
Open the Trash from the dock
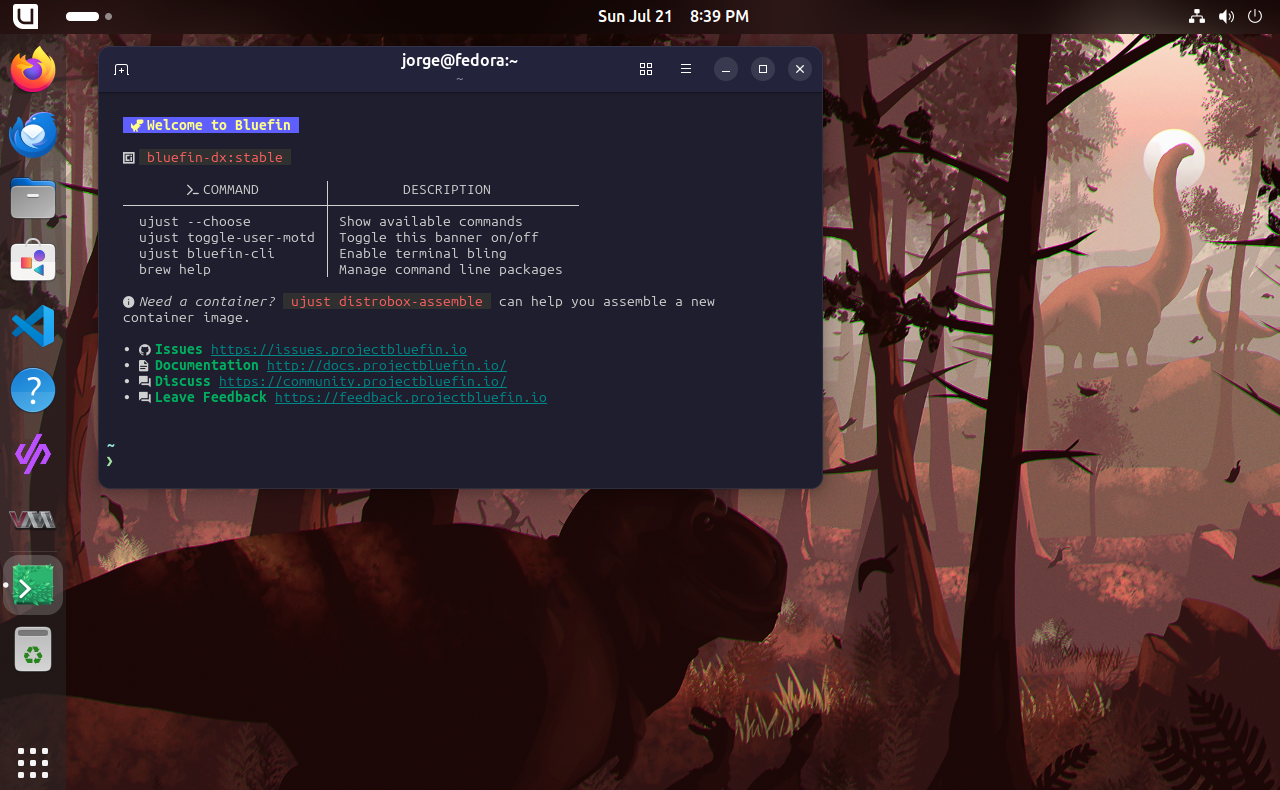point(33,650)
